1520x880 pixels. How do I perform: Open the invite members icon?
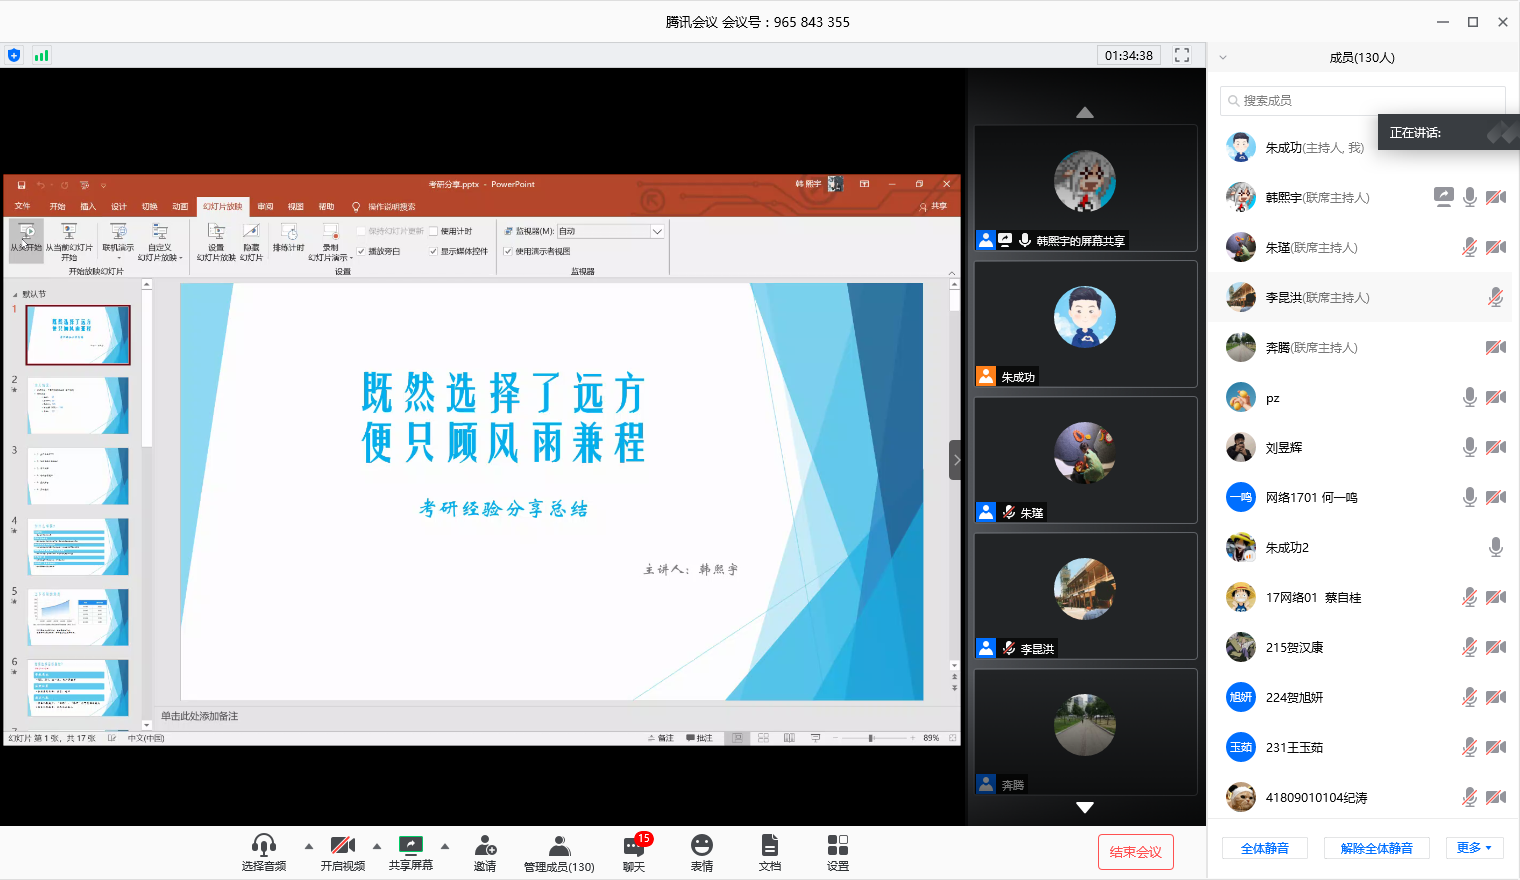[x=485, y=846]
